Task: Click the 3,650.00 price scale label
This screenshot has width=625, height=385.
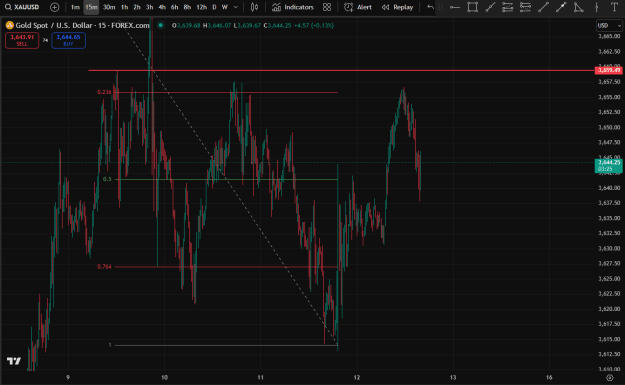Action: [x=609, y=128]
